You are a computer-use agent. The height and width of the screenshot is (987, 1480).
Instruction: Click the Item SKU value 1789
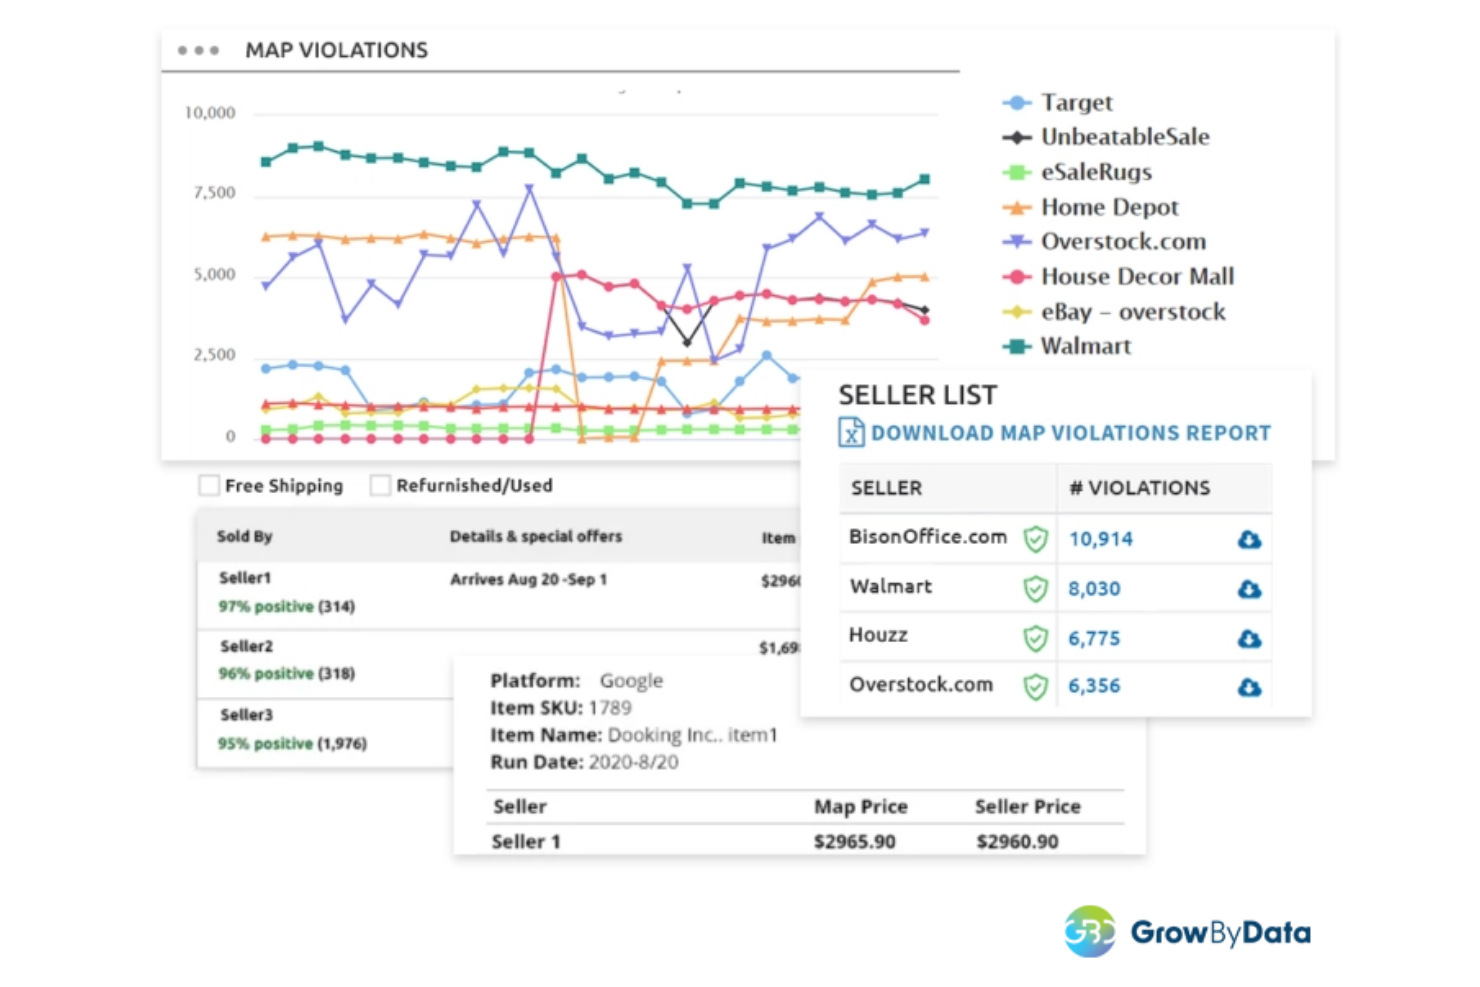tap(610, 708)
